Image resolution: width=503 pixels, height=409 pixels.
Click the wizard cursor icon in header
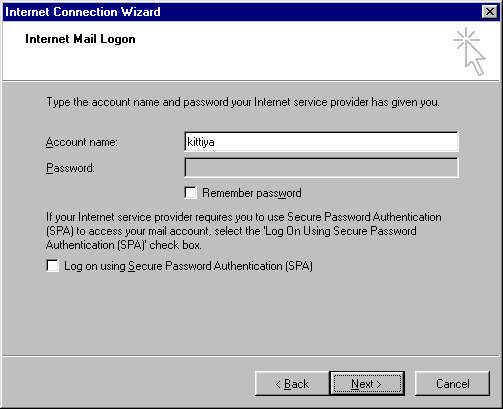(x=469, y=51)
